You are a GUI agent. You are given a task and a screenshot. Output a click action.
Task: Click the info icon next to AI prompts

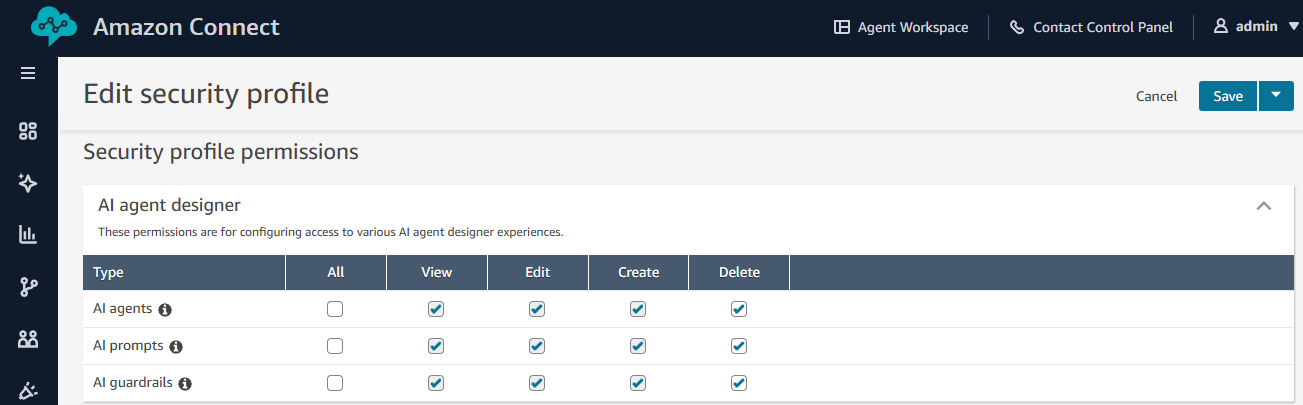pos(176,347)
